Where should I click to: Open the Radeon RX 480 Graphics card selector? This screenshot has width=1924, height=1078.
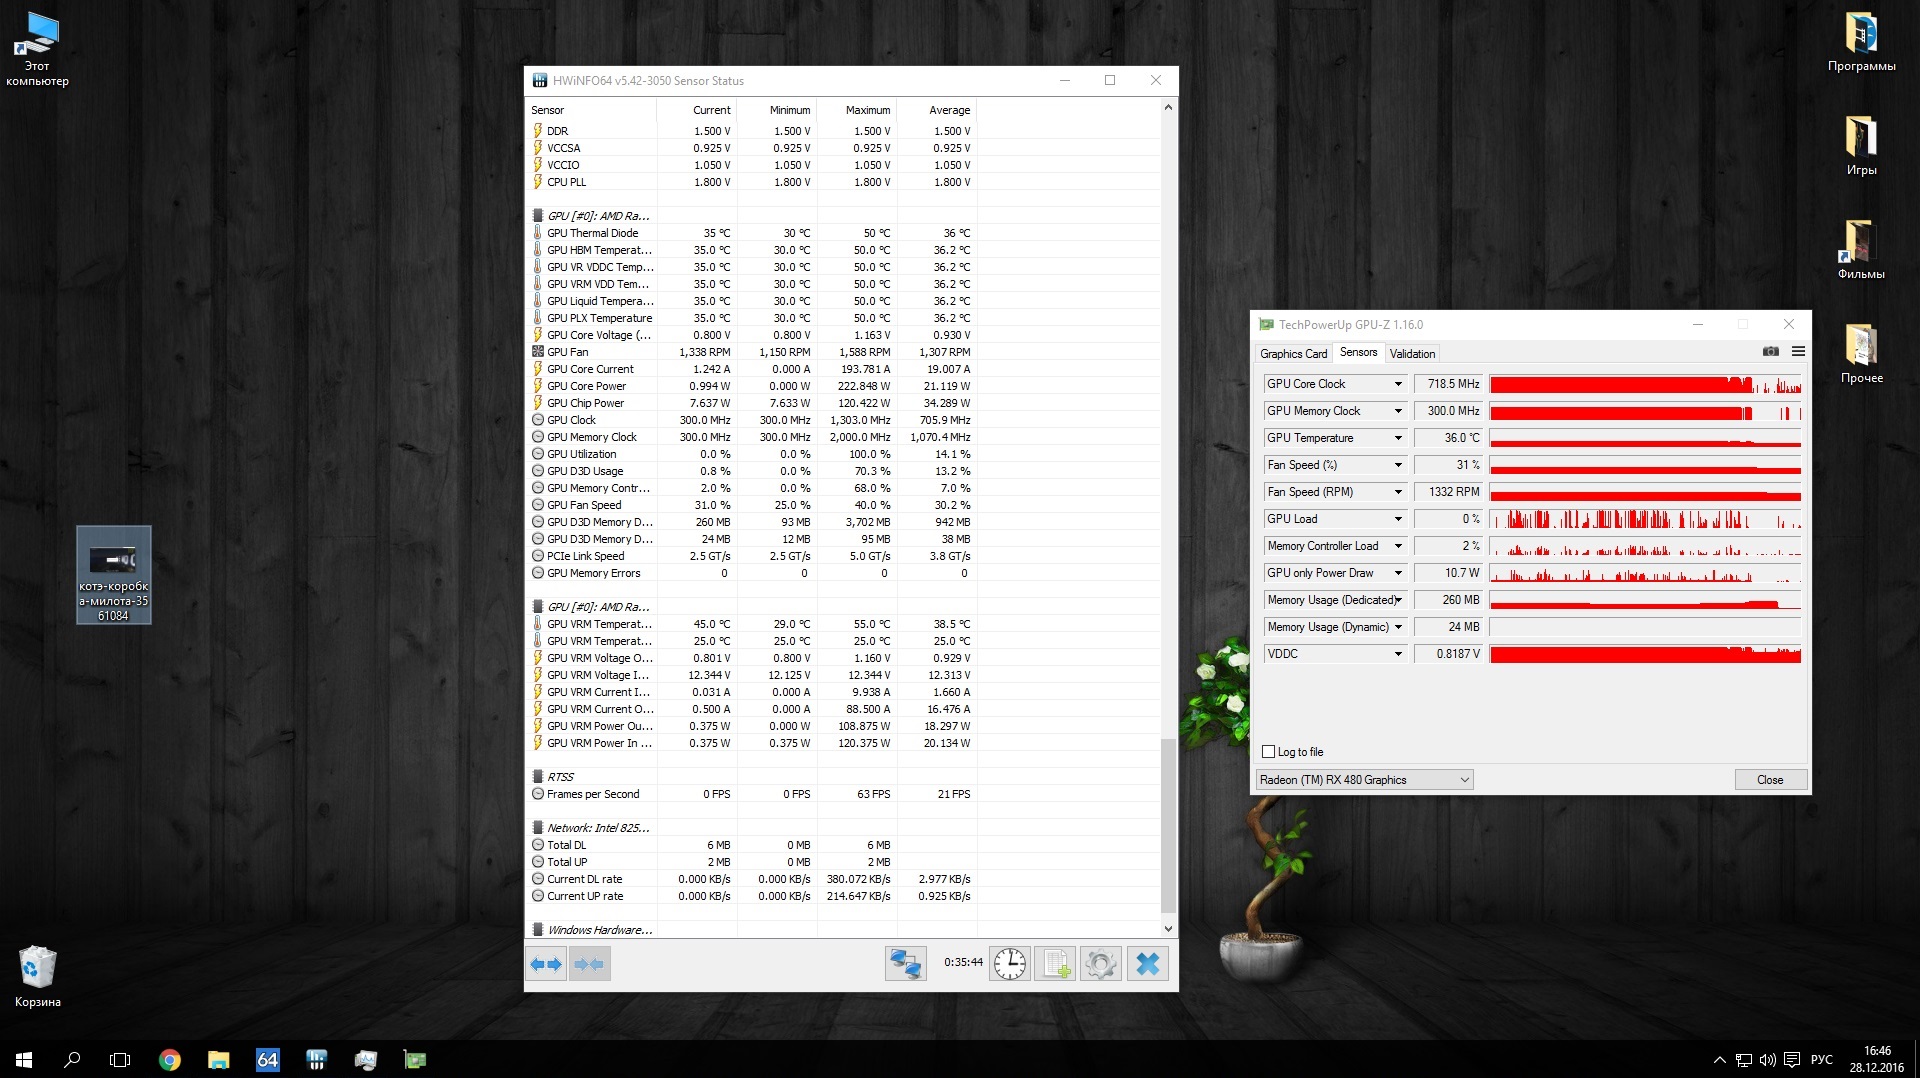pyautogui.click(x=1365, y=780)
